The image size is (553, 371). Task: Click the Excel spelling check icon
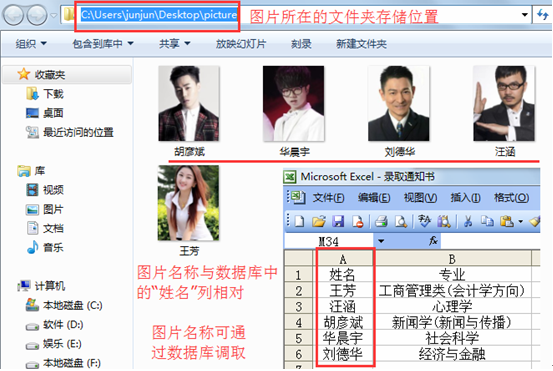point(424,221)
